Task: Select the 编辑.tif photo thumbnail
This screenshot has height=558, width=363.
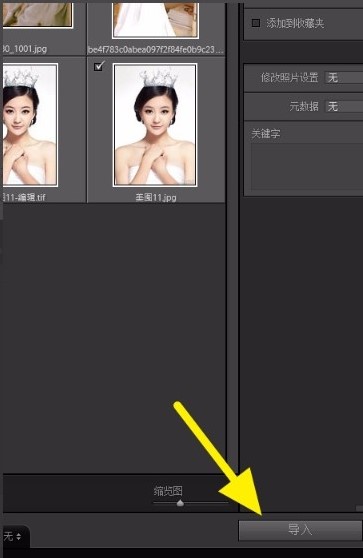Action: 30,125
